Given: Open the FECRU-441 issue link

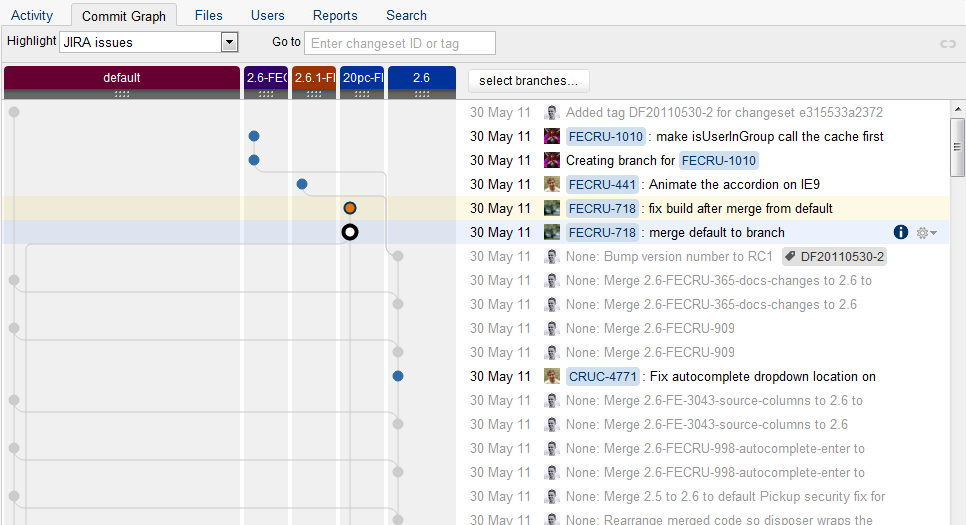Looking at the screenshot, I should 603,184.
